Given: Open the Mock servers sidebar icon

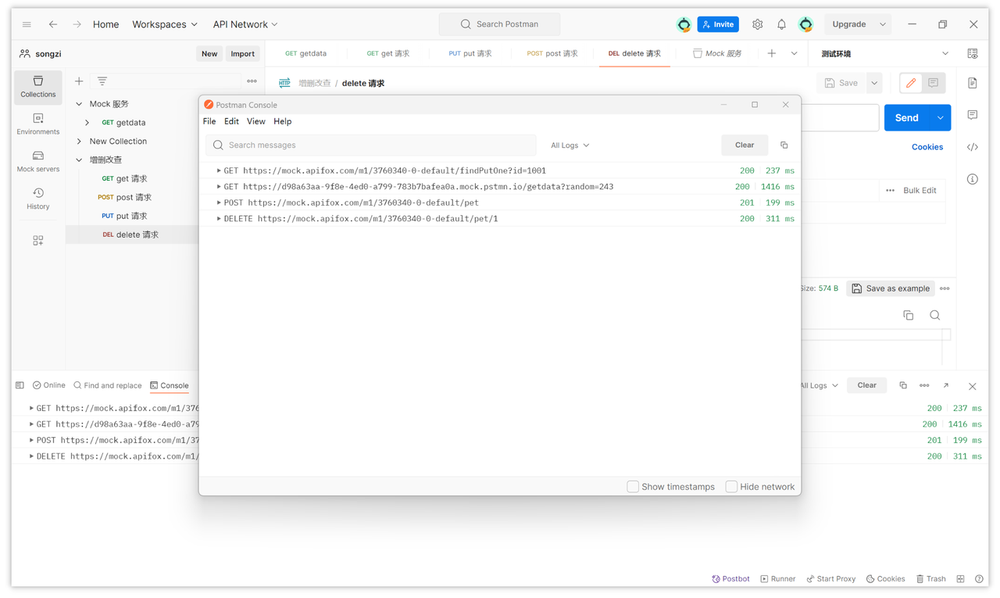Looking at the screenshot, I should tap(38, 161).
